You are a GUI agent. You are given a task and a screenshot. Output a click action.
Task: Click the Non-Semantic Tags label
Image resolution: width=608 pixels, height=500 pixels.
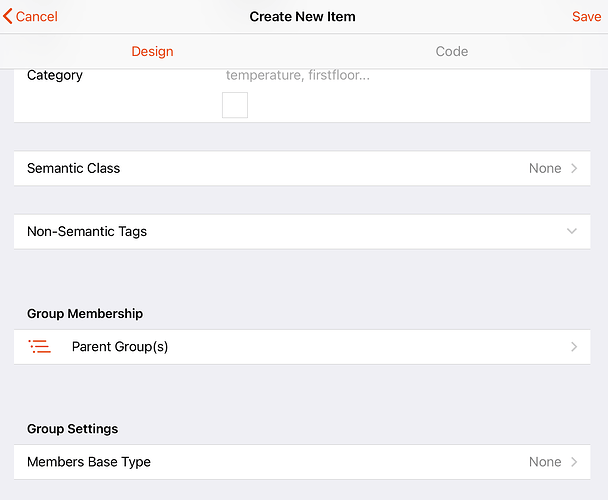pos(87,231)
